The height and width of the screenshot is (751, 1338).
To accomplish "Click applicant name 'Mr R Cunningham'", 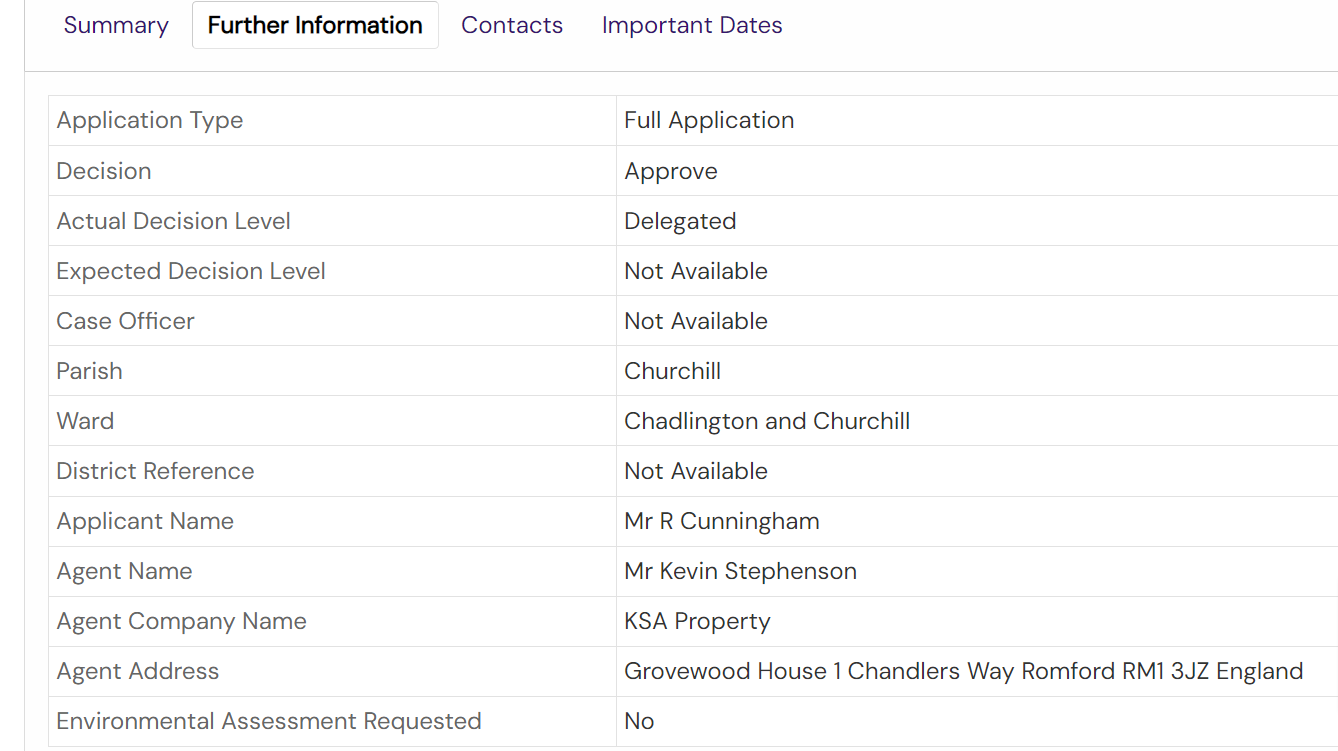I will pyautogui.click(x=722, y=521).
